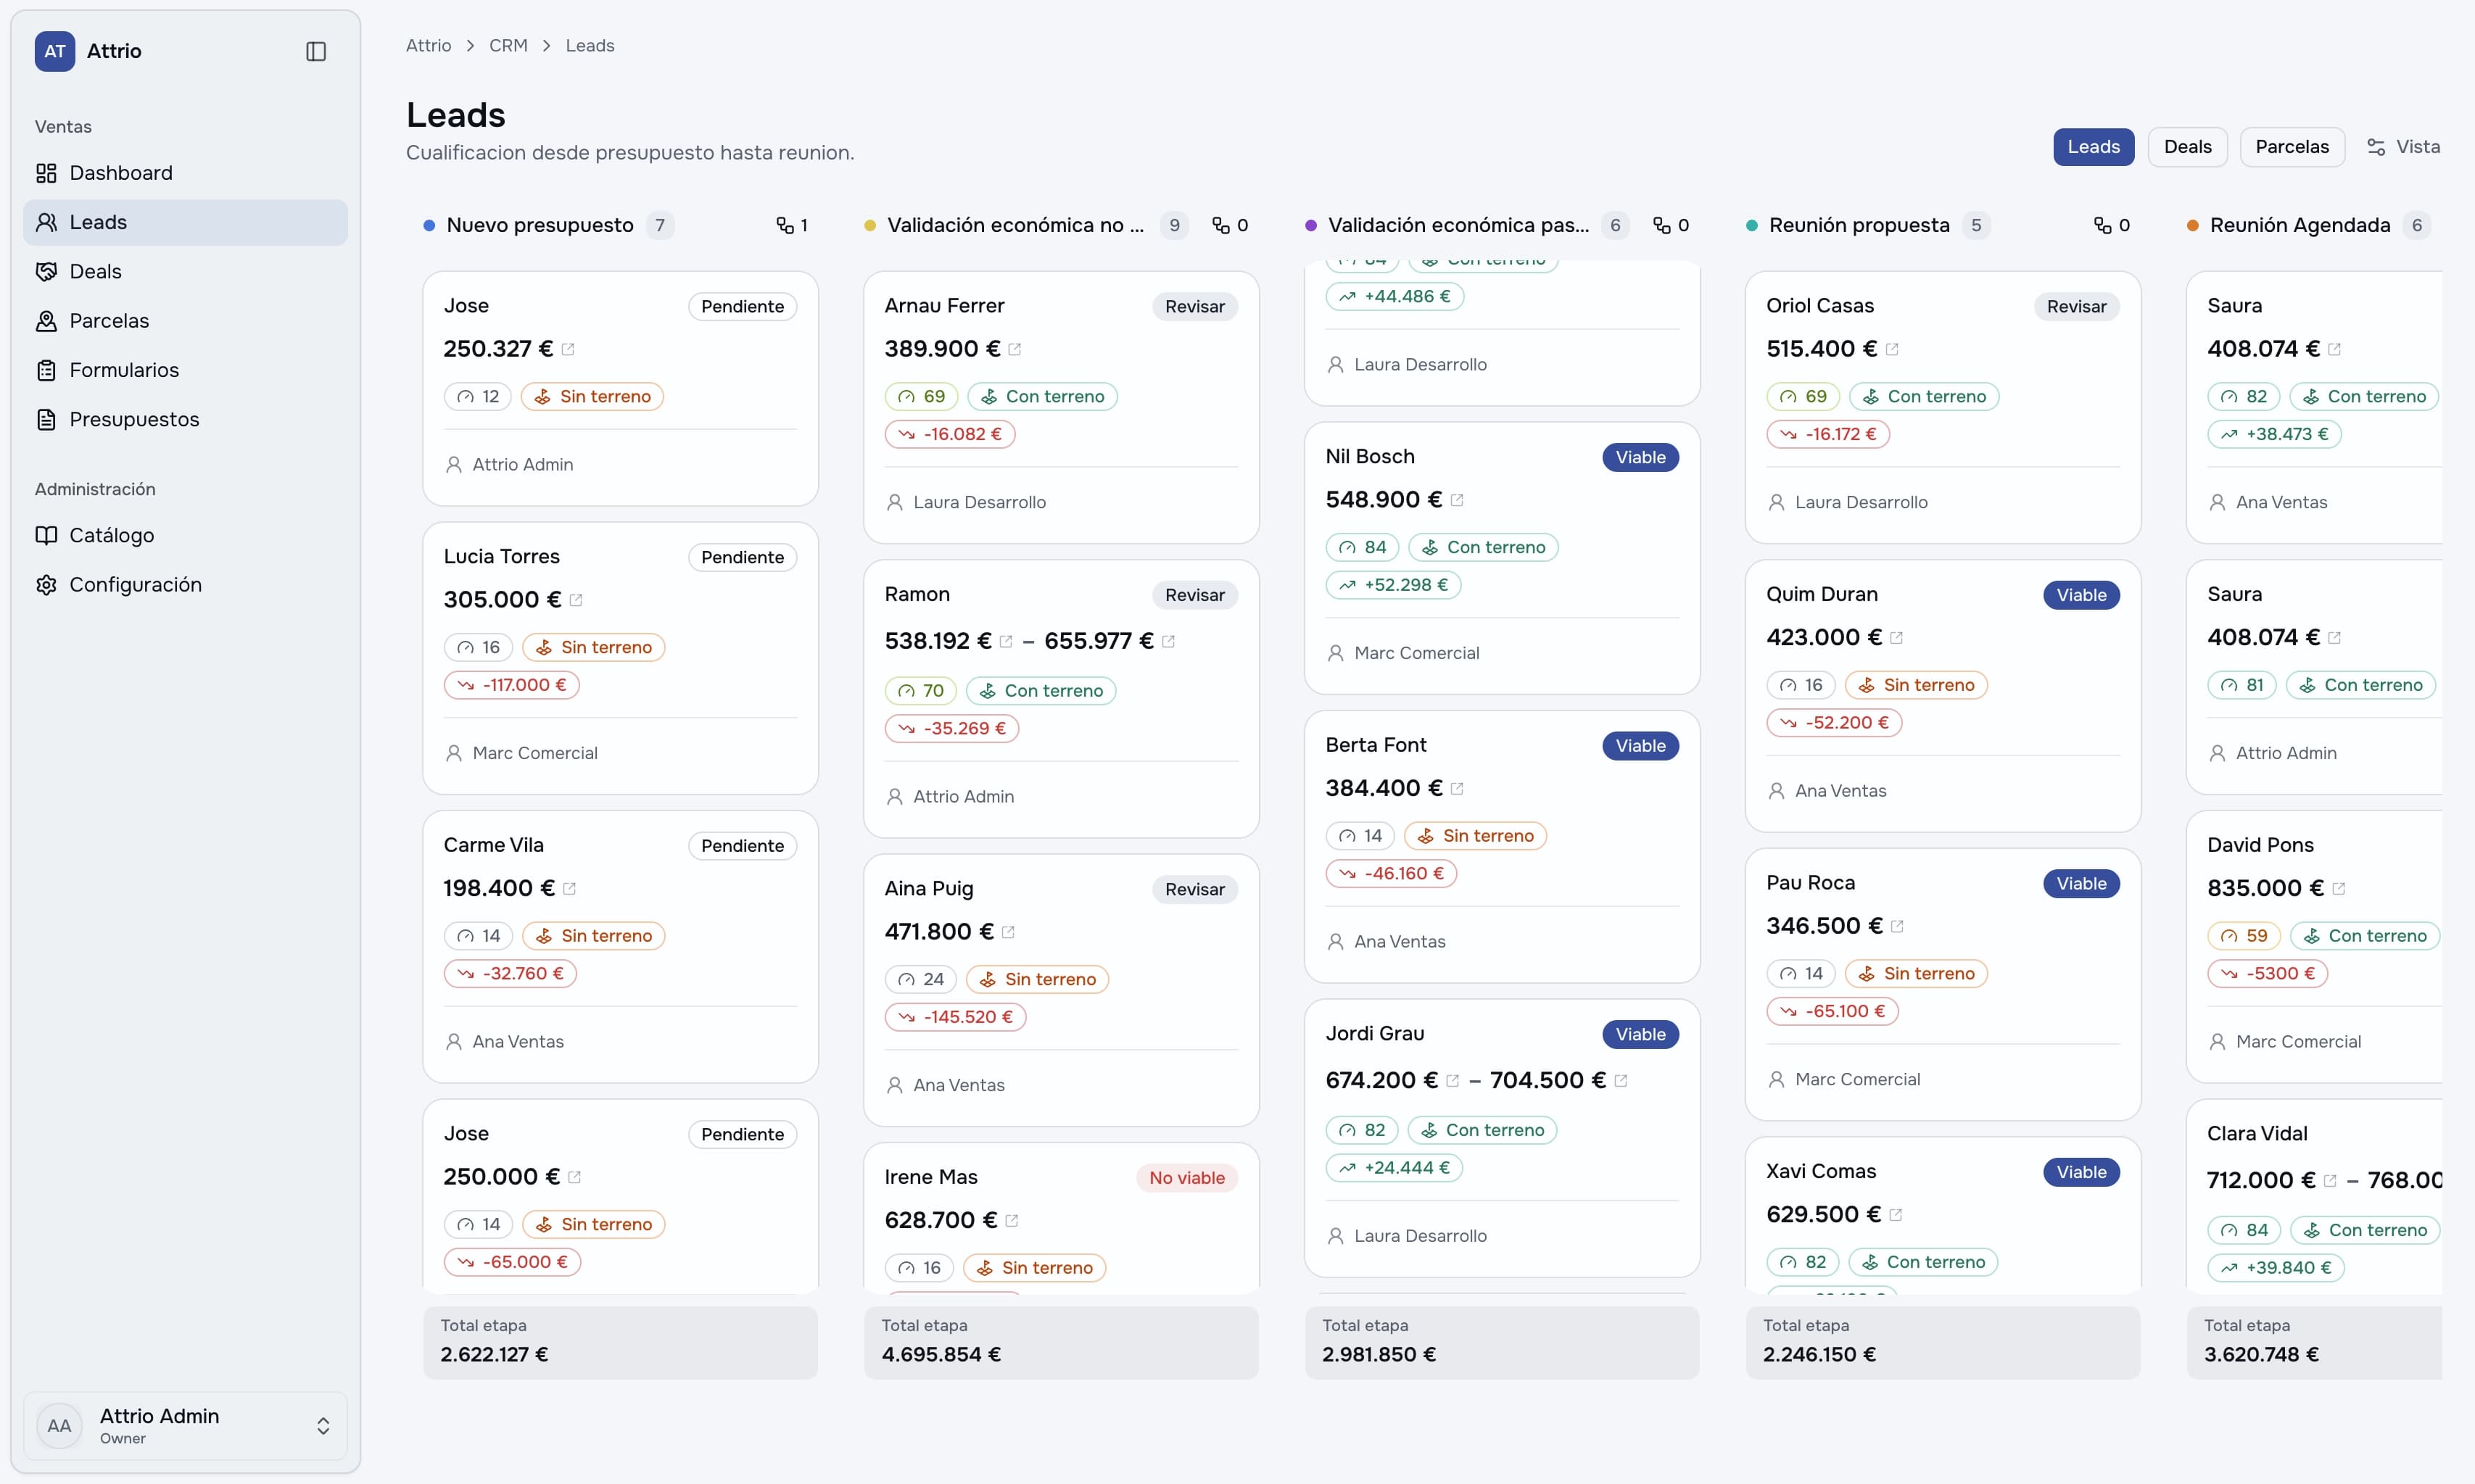Image resolution: width=2475 pixels, height=1484 pixels.
Task: Open the Presupuestos document icon
Action: click(46, 419)
